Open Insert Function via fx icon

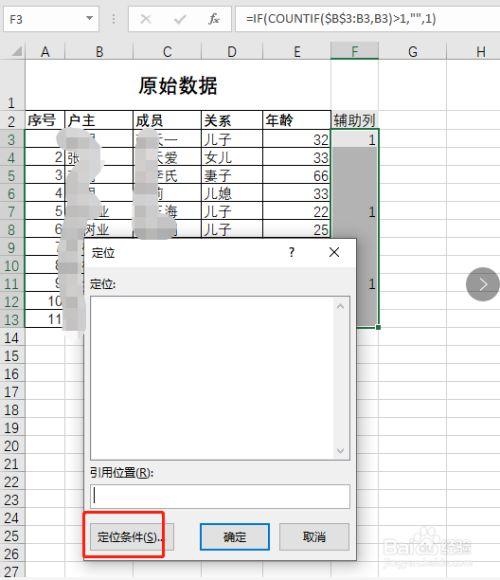pos(214,18)
